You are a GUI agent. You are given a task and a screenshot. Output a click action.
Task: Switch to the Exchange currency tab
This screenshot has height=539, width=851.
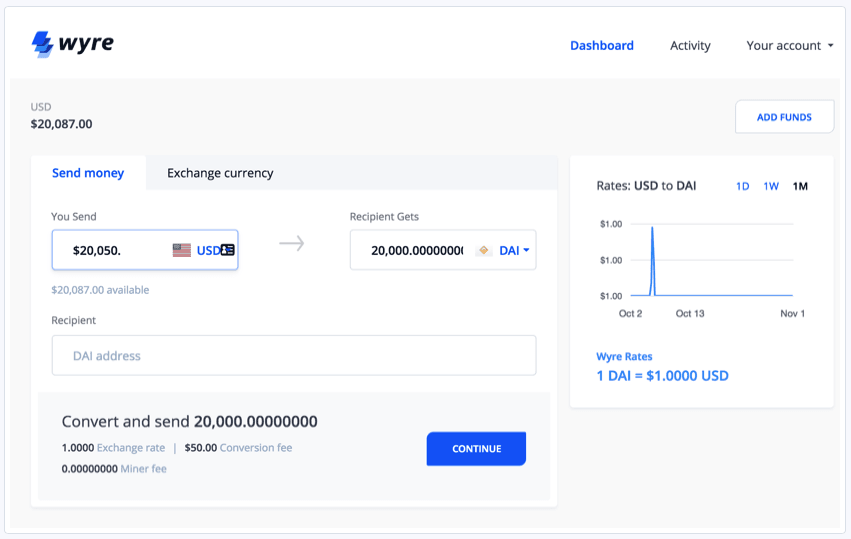pyautogui.click(x=220, y=173)
